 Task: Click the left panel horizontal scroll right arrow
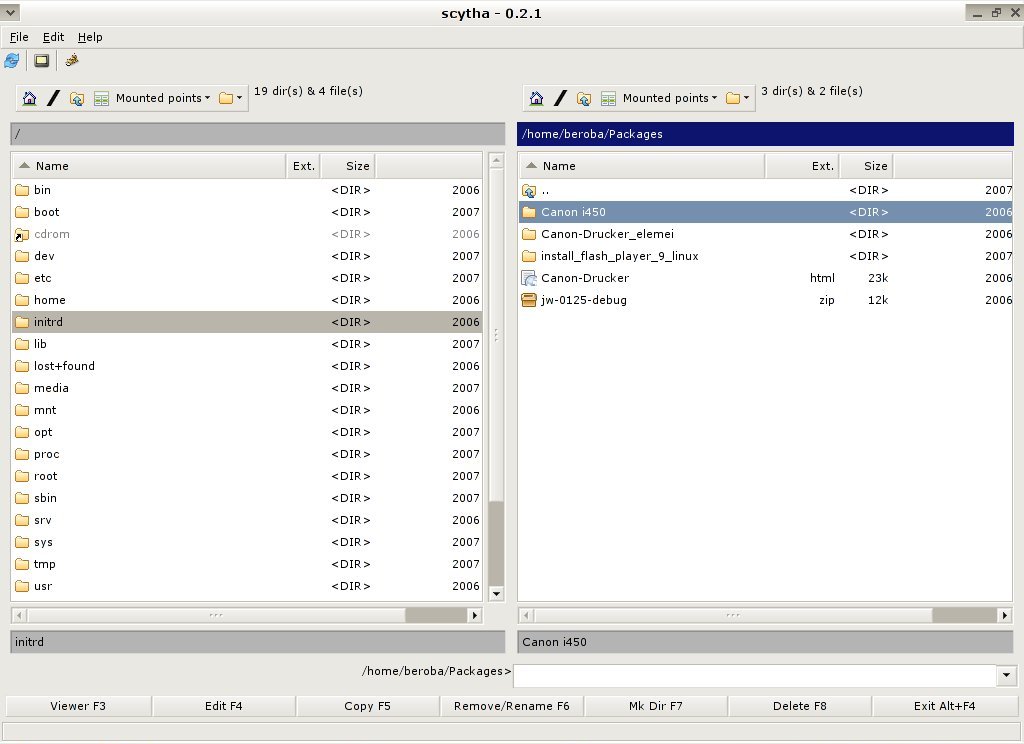(x=475, y=615)
